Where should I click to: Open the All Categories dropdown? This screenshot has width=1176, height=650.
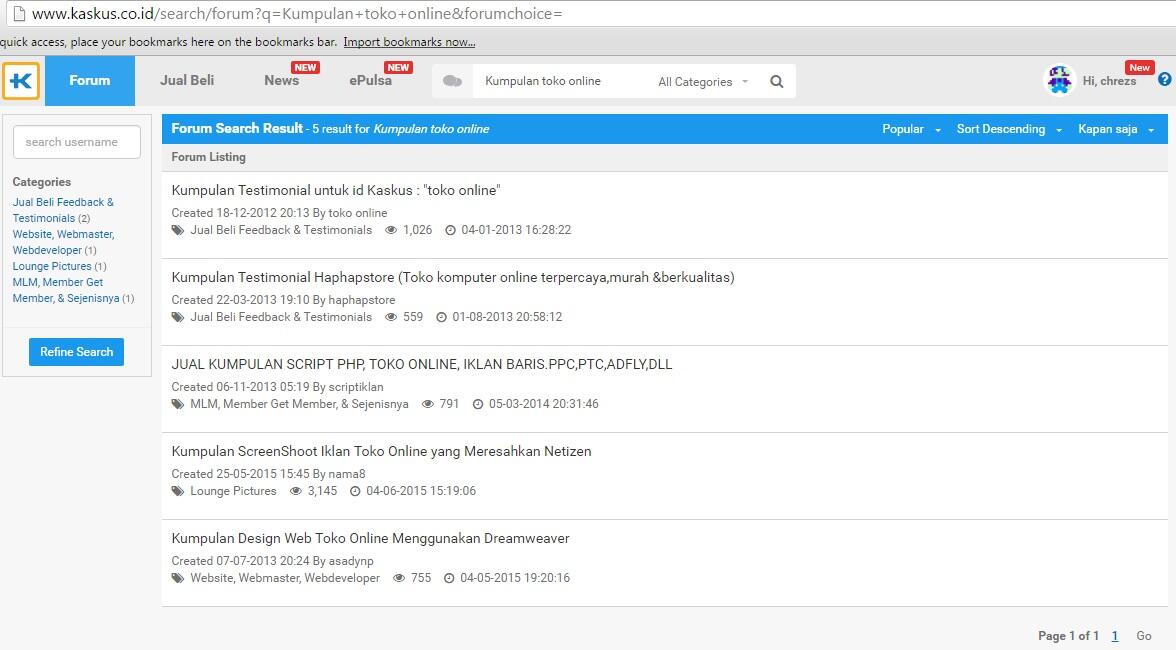click(703, 82)
